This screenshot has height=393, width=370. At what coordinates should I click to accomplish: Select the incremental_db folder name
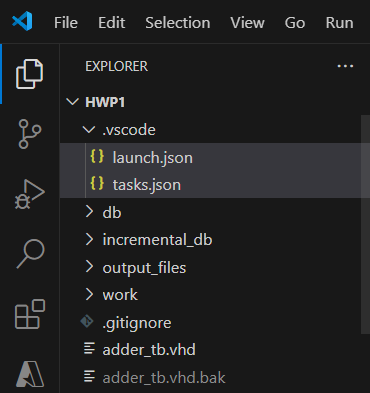[x=157, y=240]
